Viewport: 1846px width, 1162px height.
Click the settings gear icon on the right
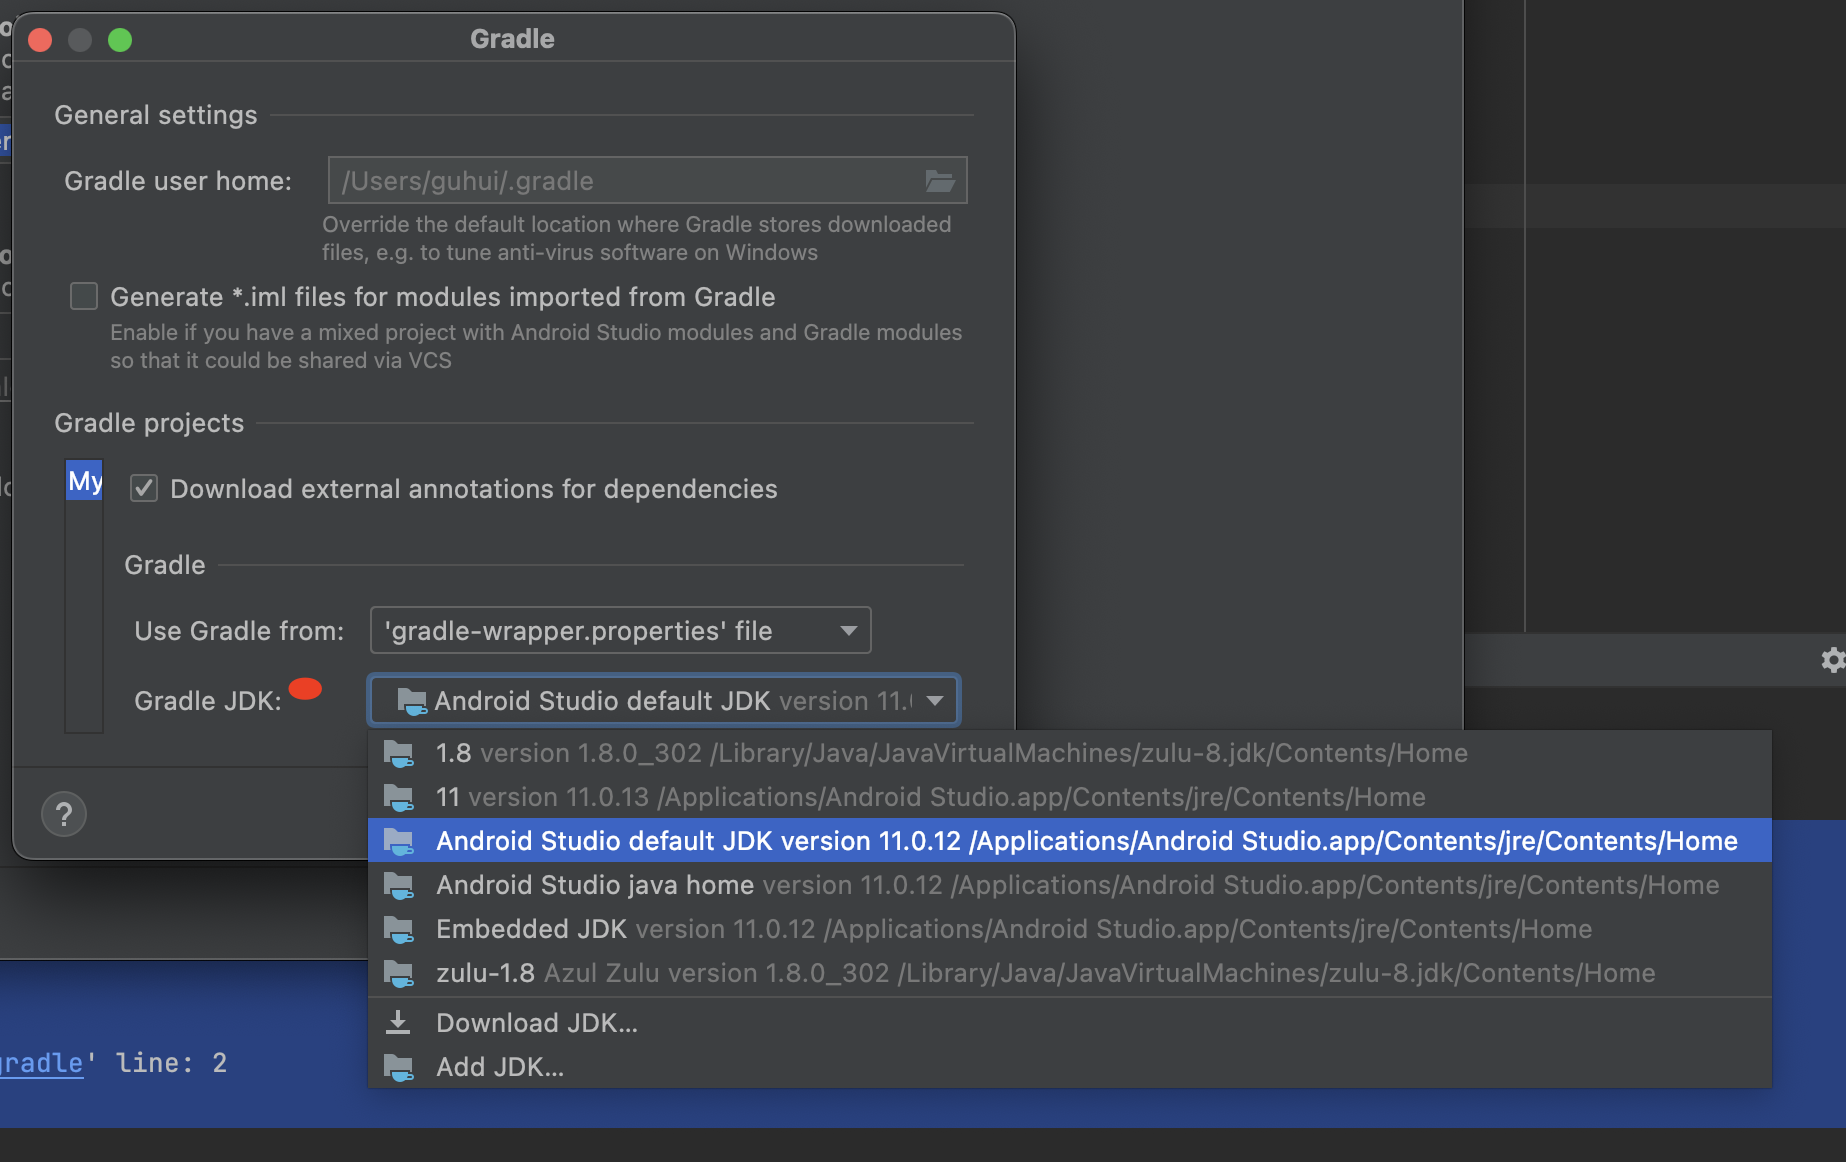tap(1833, 660)
